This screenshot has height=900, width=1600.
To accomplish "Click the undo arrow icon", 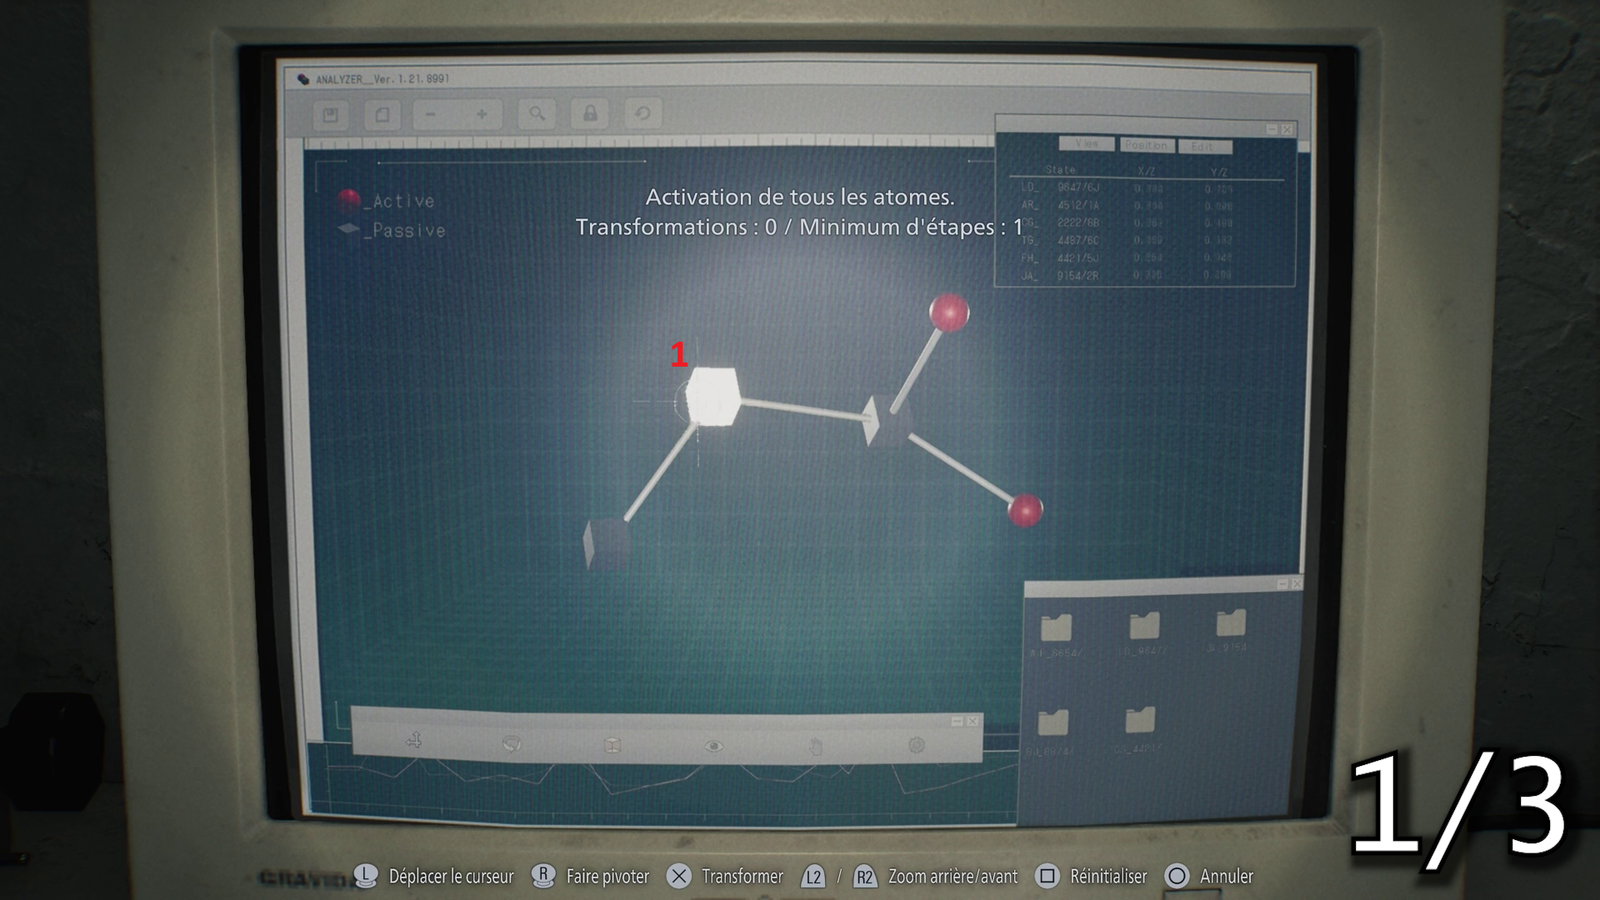I will (x=643, y=114).
